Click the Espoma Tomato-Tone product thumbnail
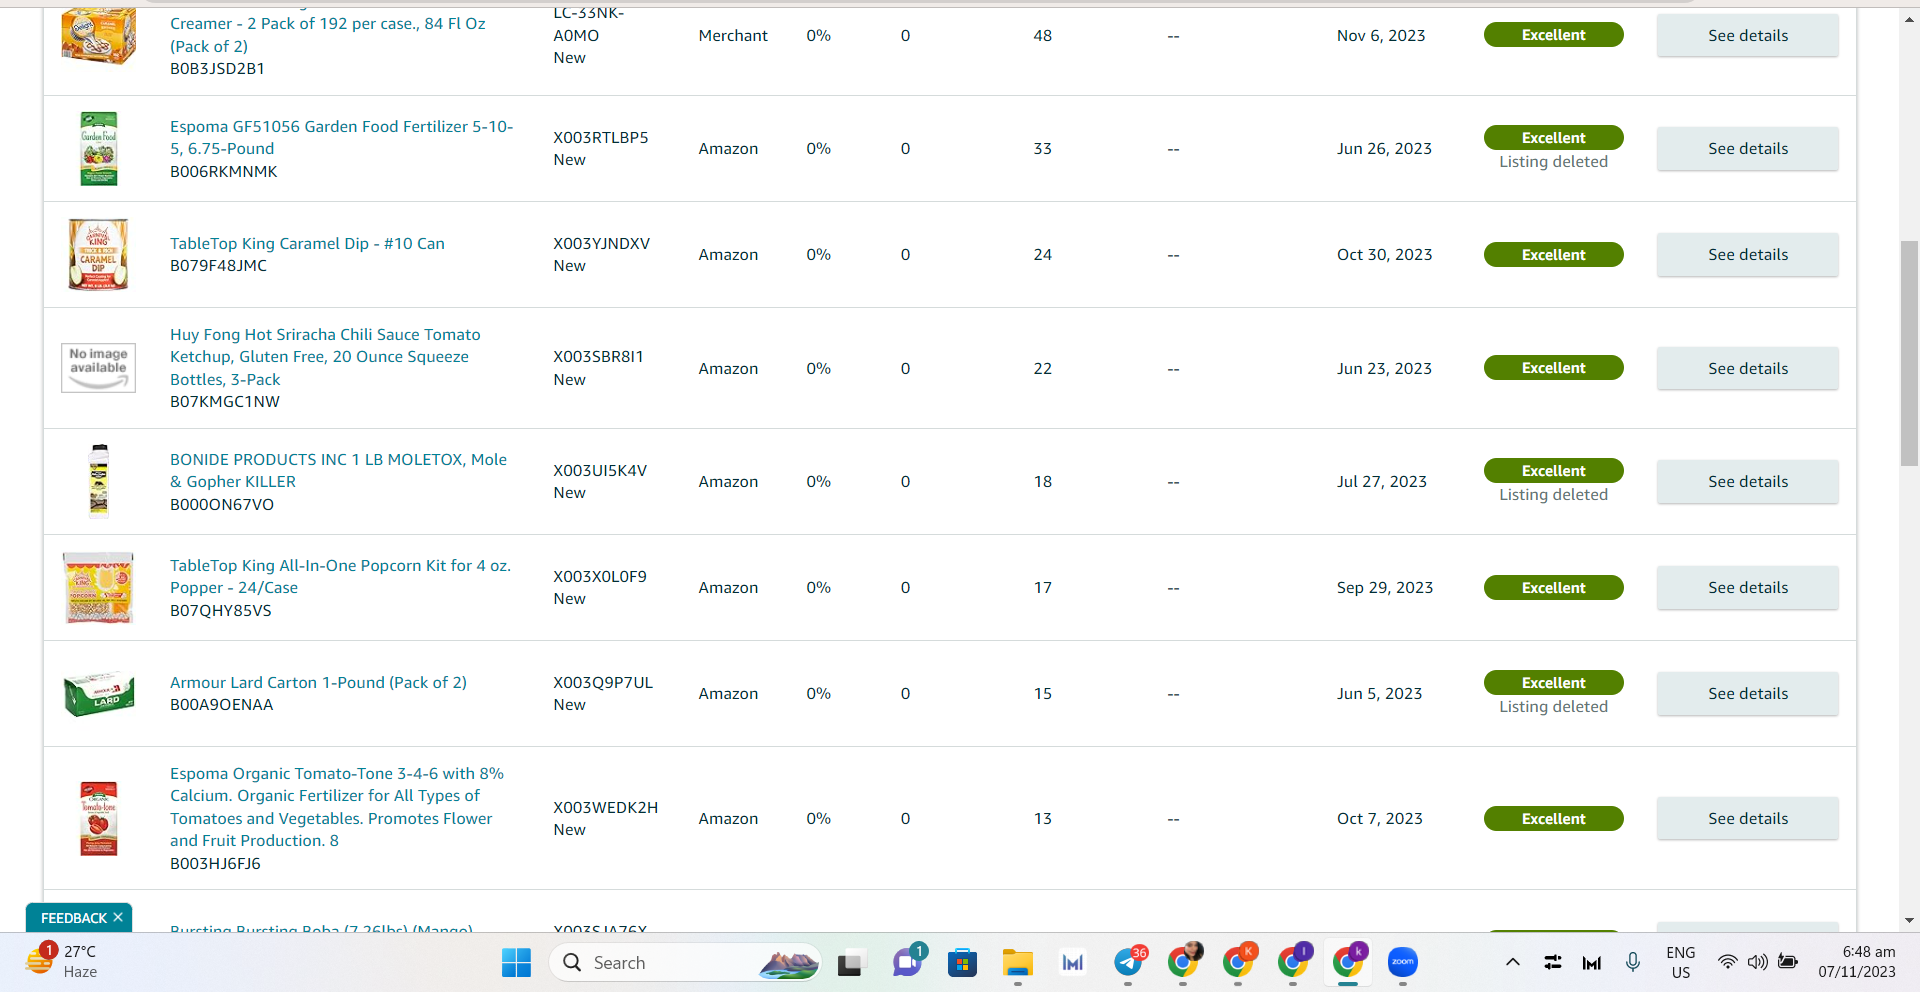The width and height of the screenshot is (1920, 992). pyautogui.click(x=98, y=818)
